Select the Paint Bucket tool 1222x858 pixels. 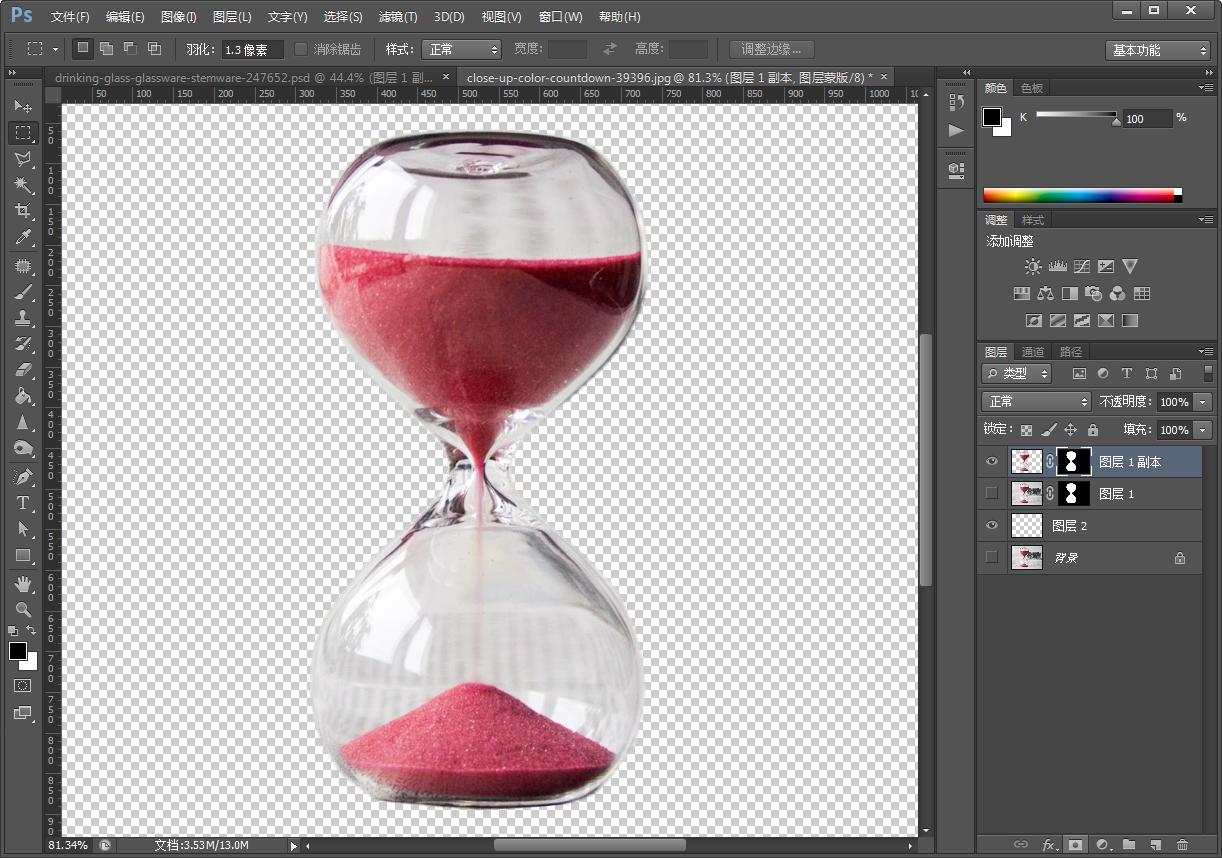(x=23, y=396)
